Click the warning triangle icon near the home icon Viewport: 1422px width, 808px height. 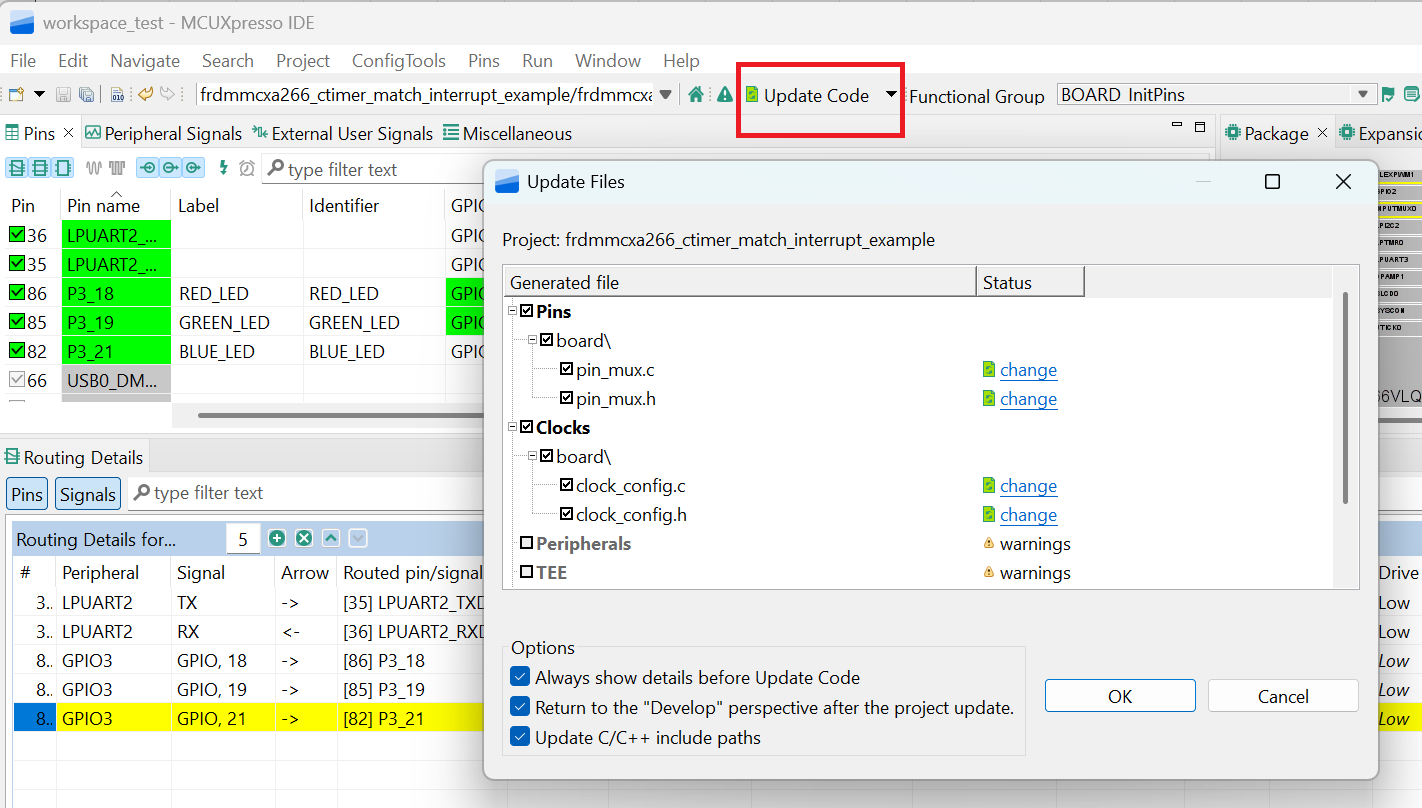[x=723, y=95]
